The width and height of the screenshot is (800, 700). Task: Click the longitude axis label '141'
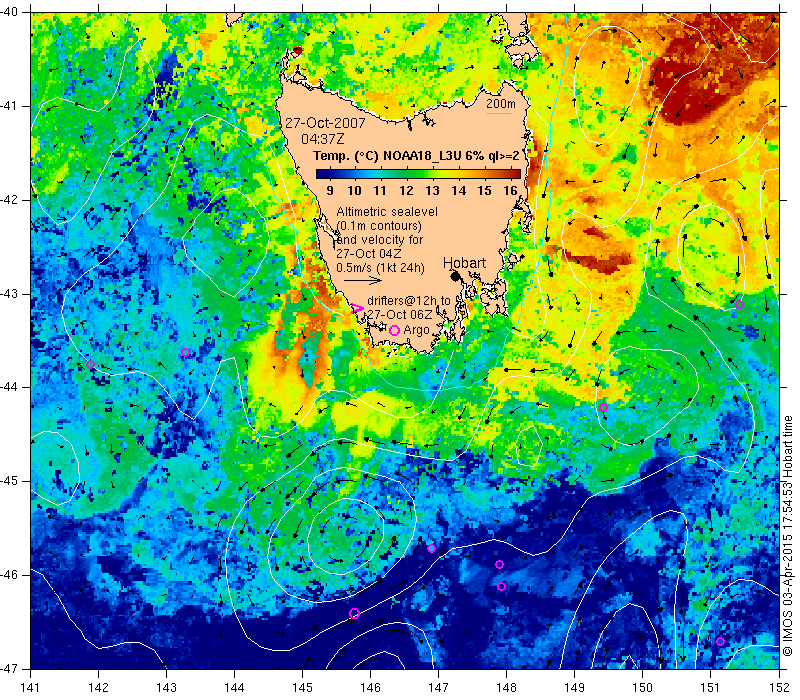tap(31, 687)
